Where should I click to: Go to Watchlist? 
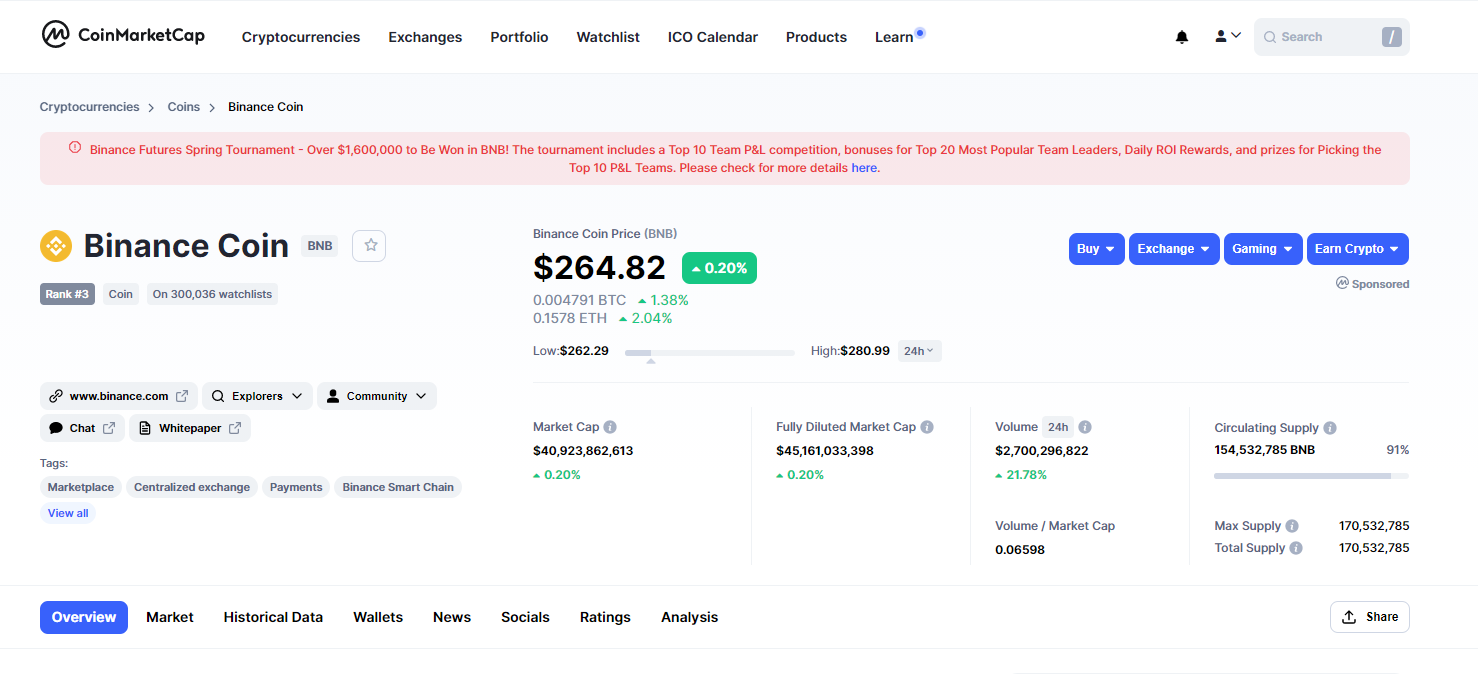[x=608, y=37]
